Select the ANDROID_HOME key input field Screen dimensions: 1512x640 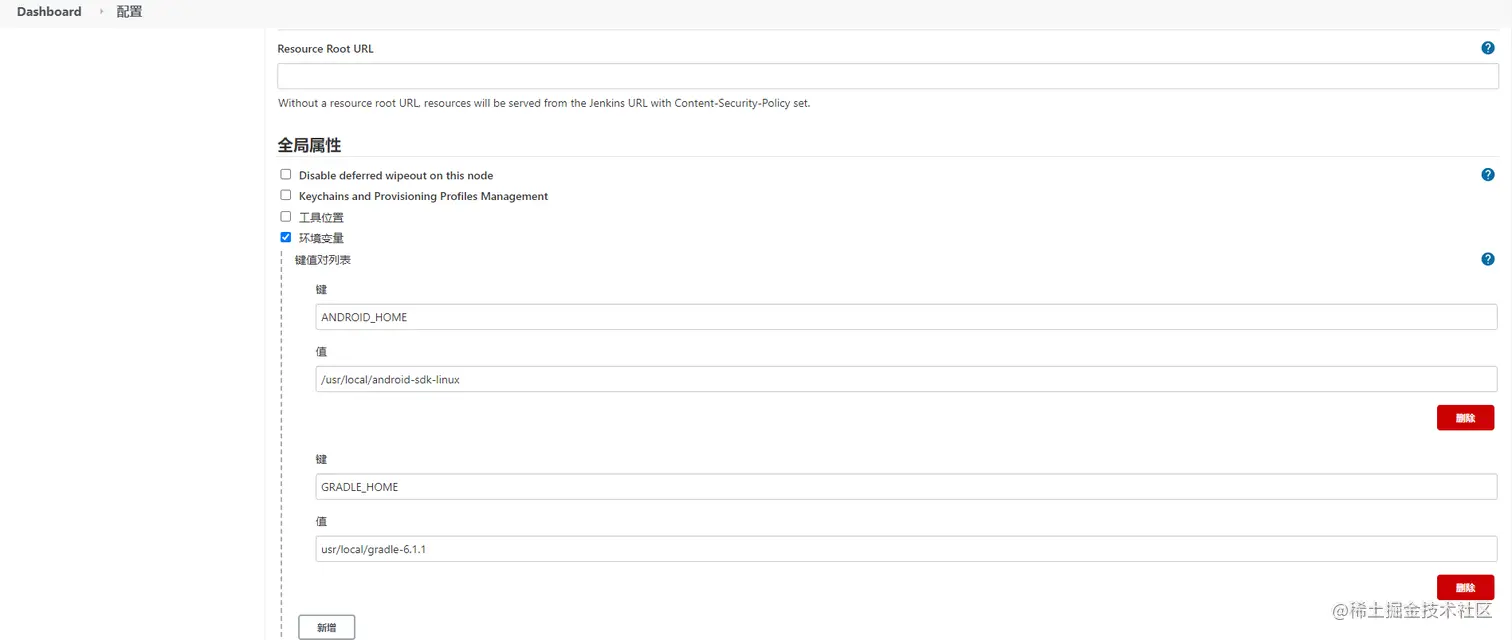pyautogui.click(x=905, y=317)
